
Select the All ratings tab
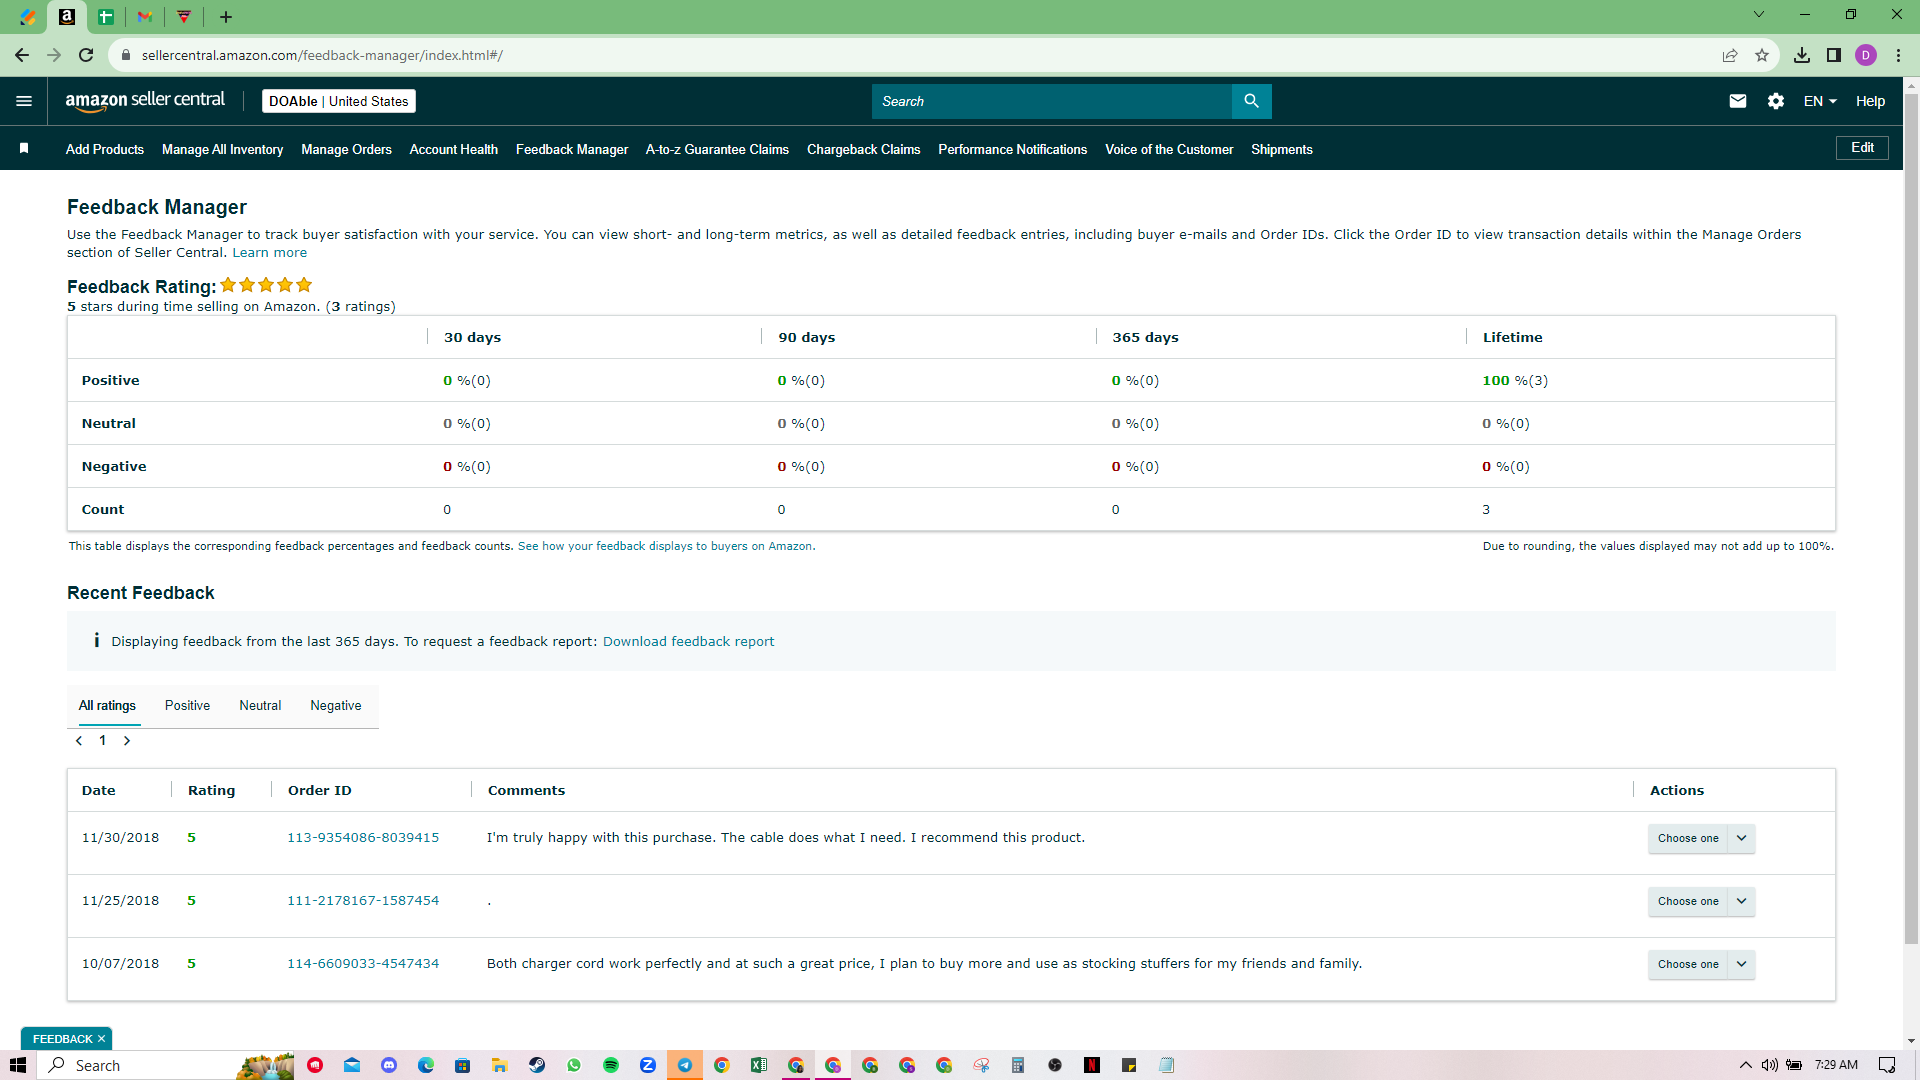pos(107,705)
